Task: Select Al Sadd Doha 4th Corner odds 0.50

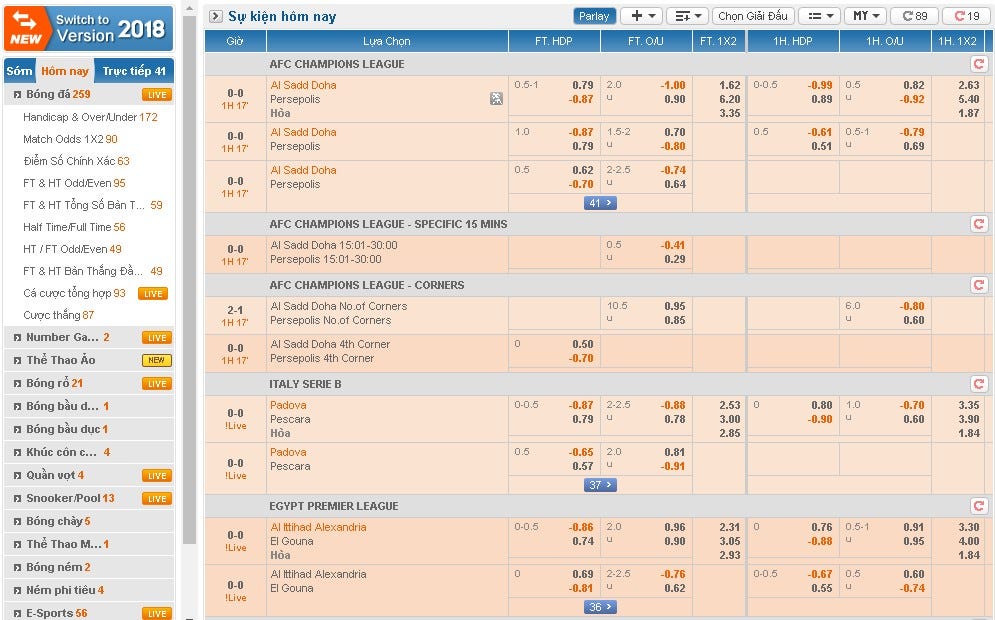Action: tap(583, 344)
